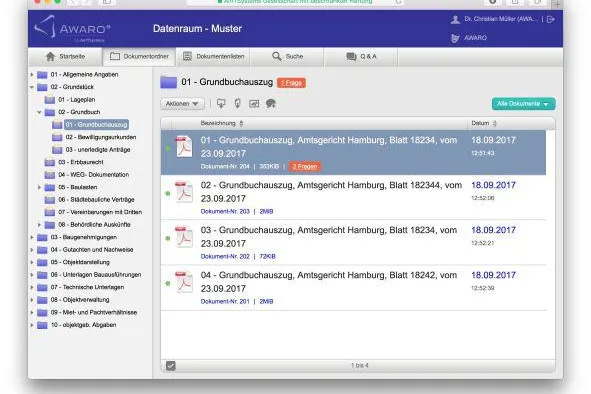Sort by Datum using the column sort arrows
The width and height of the screenshot is (591, 394).
(x=495, y=123)
